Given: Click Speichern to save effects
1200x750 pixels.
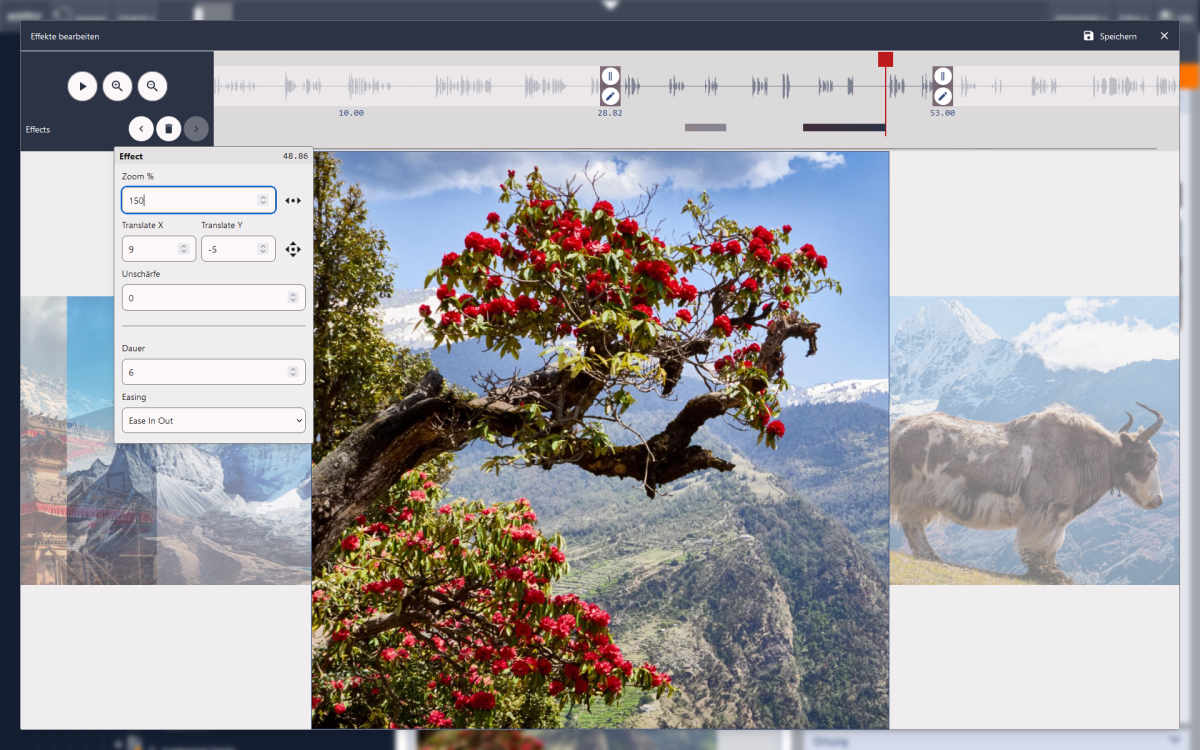Looking at the screenshot, I should click(1109, 36).
